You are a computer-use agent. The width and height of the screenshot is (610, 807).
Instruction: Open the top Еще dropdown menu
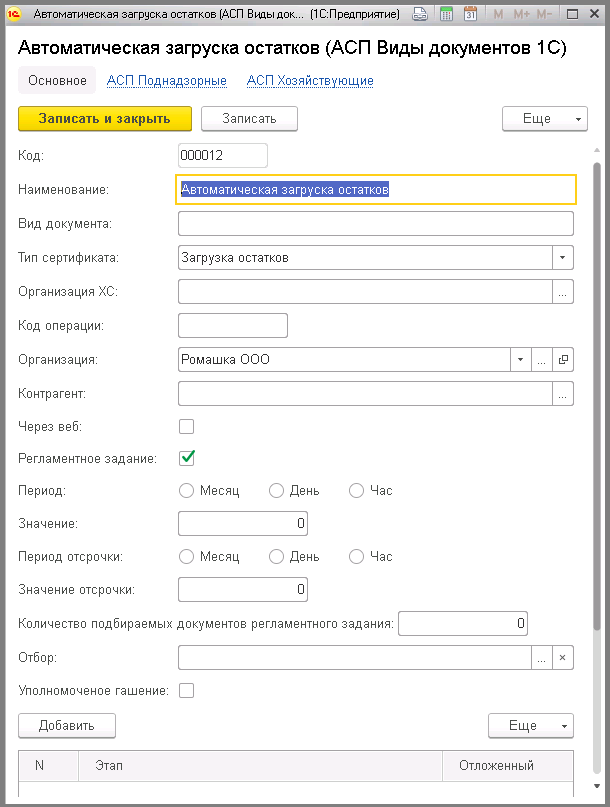545,119
